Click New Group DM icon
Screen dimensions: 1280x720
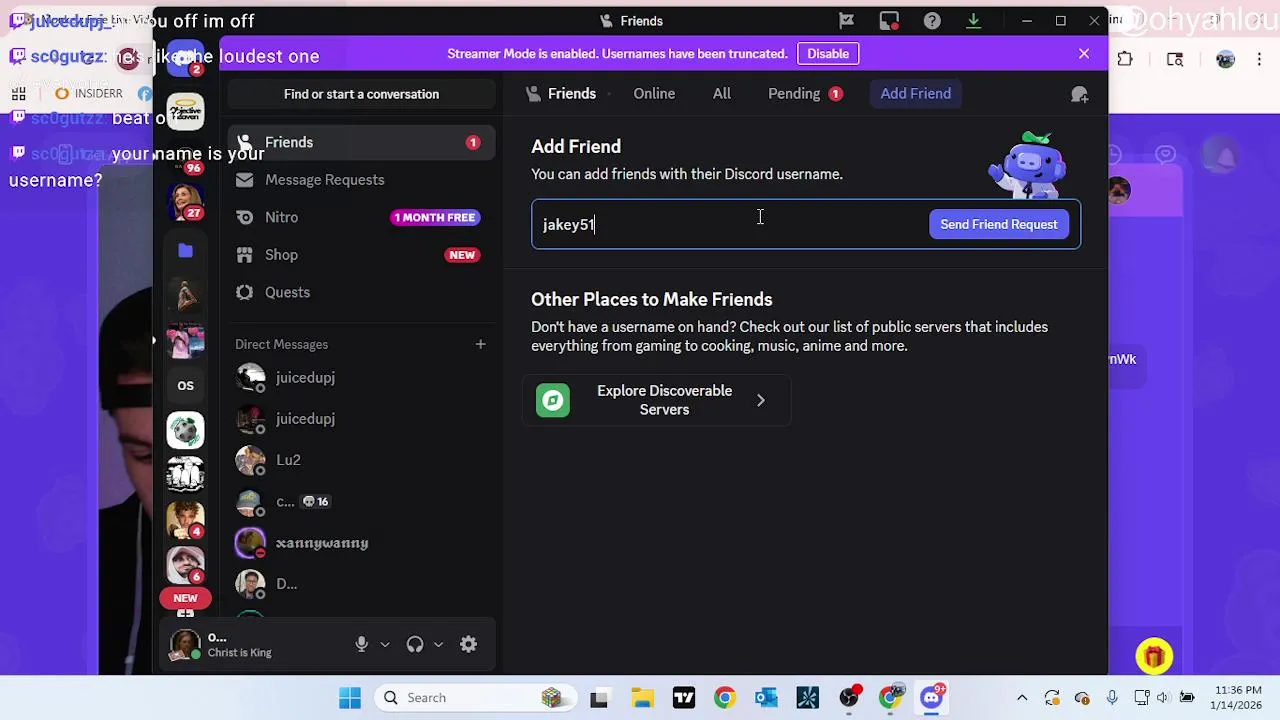(x=1079, y=94)
